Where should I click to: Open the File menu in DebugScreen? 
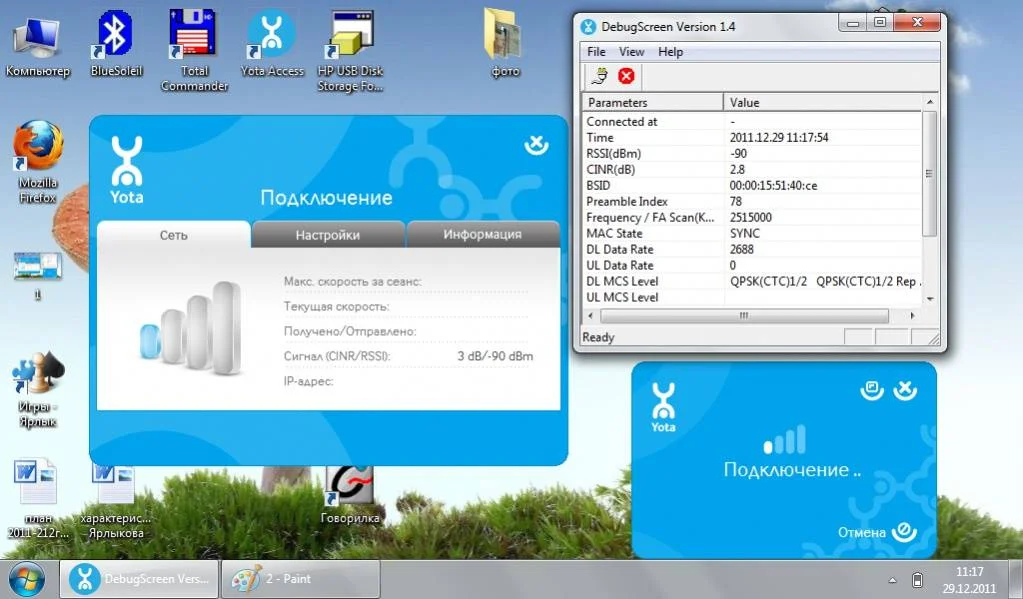click(596, 52)
